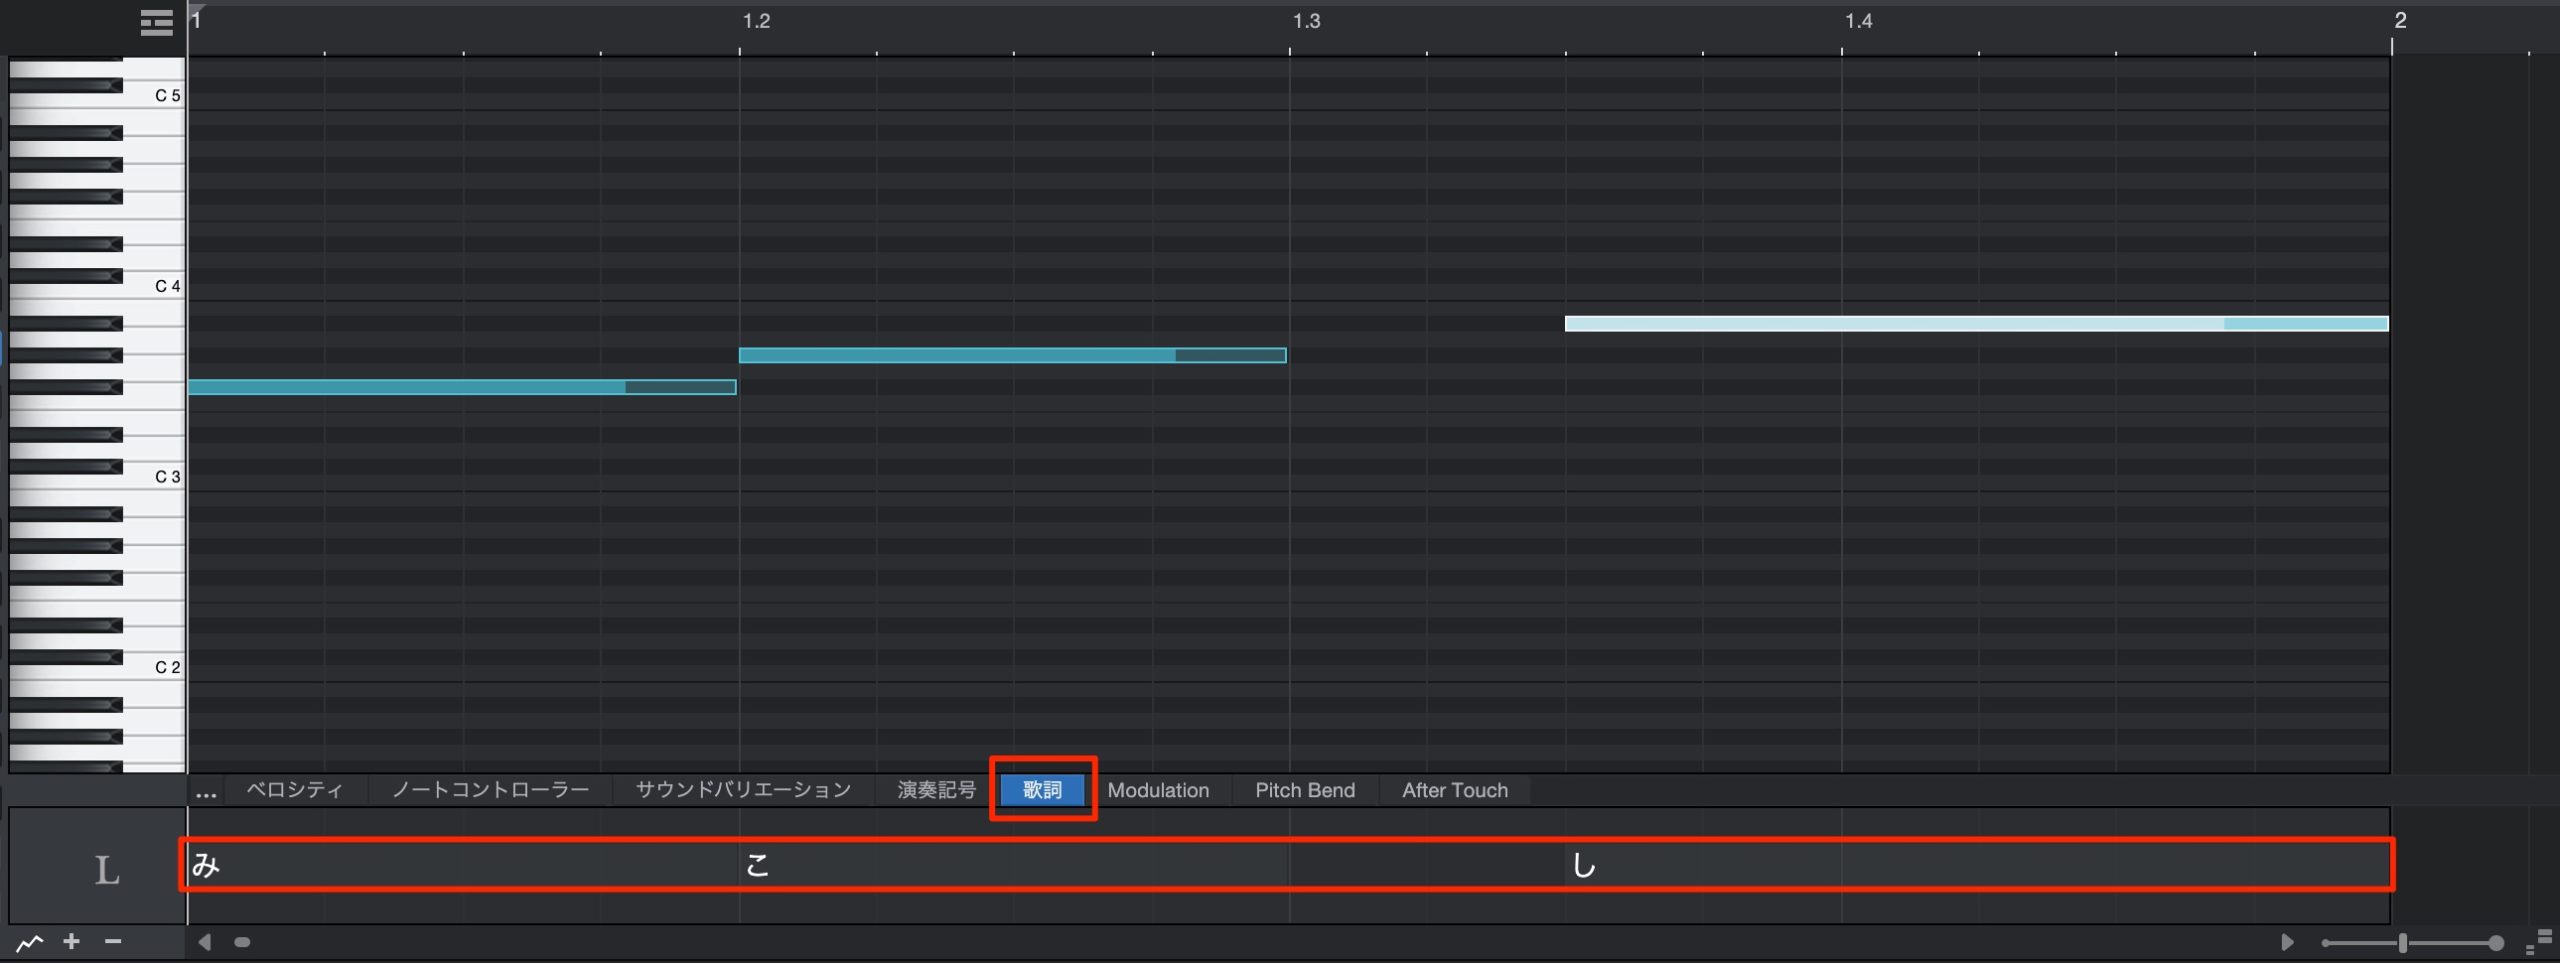Expand the lane options ellipsis button
This screenshot has height=963, width=2560.
coord(206,791)
